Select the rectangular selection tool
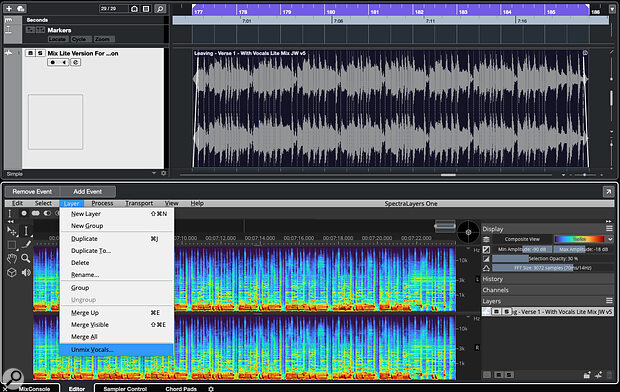The image size is (620, 392). (12, 245)
